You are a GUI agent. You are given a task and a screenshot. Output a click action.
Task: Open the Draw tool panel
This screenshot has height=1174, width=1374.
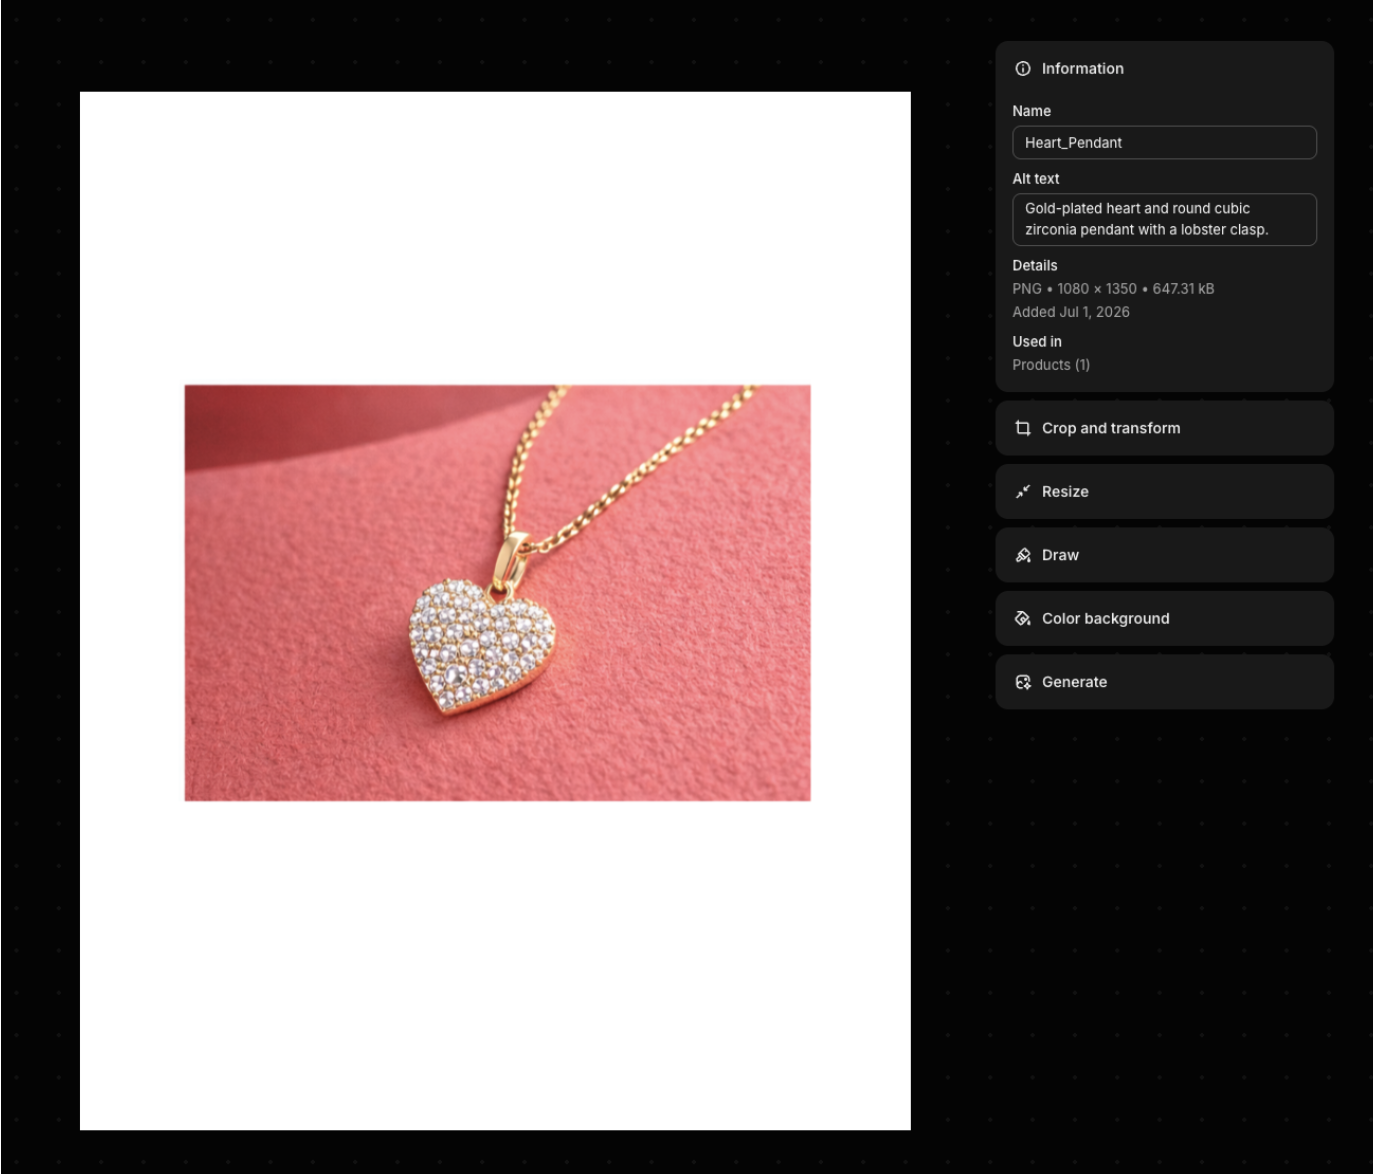click(1164, 555)
